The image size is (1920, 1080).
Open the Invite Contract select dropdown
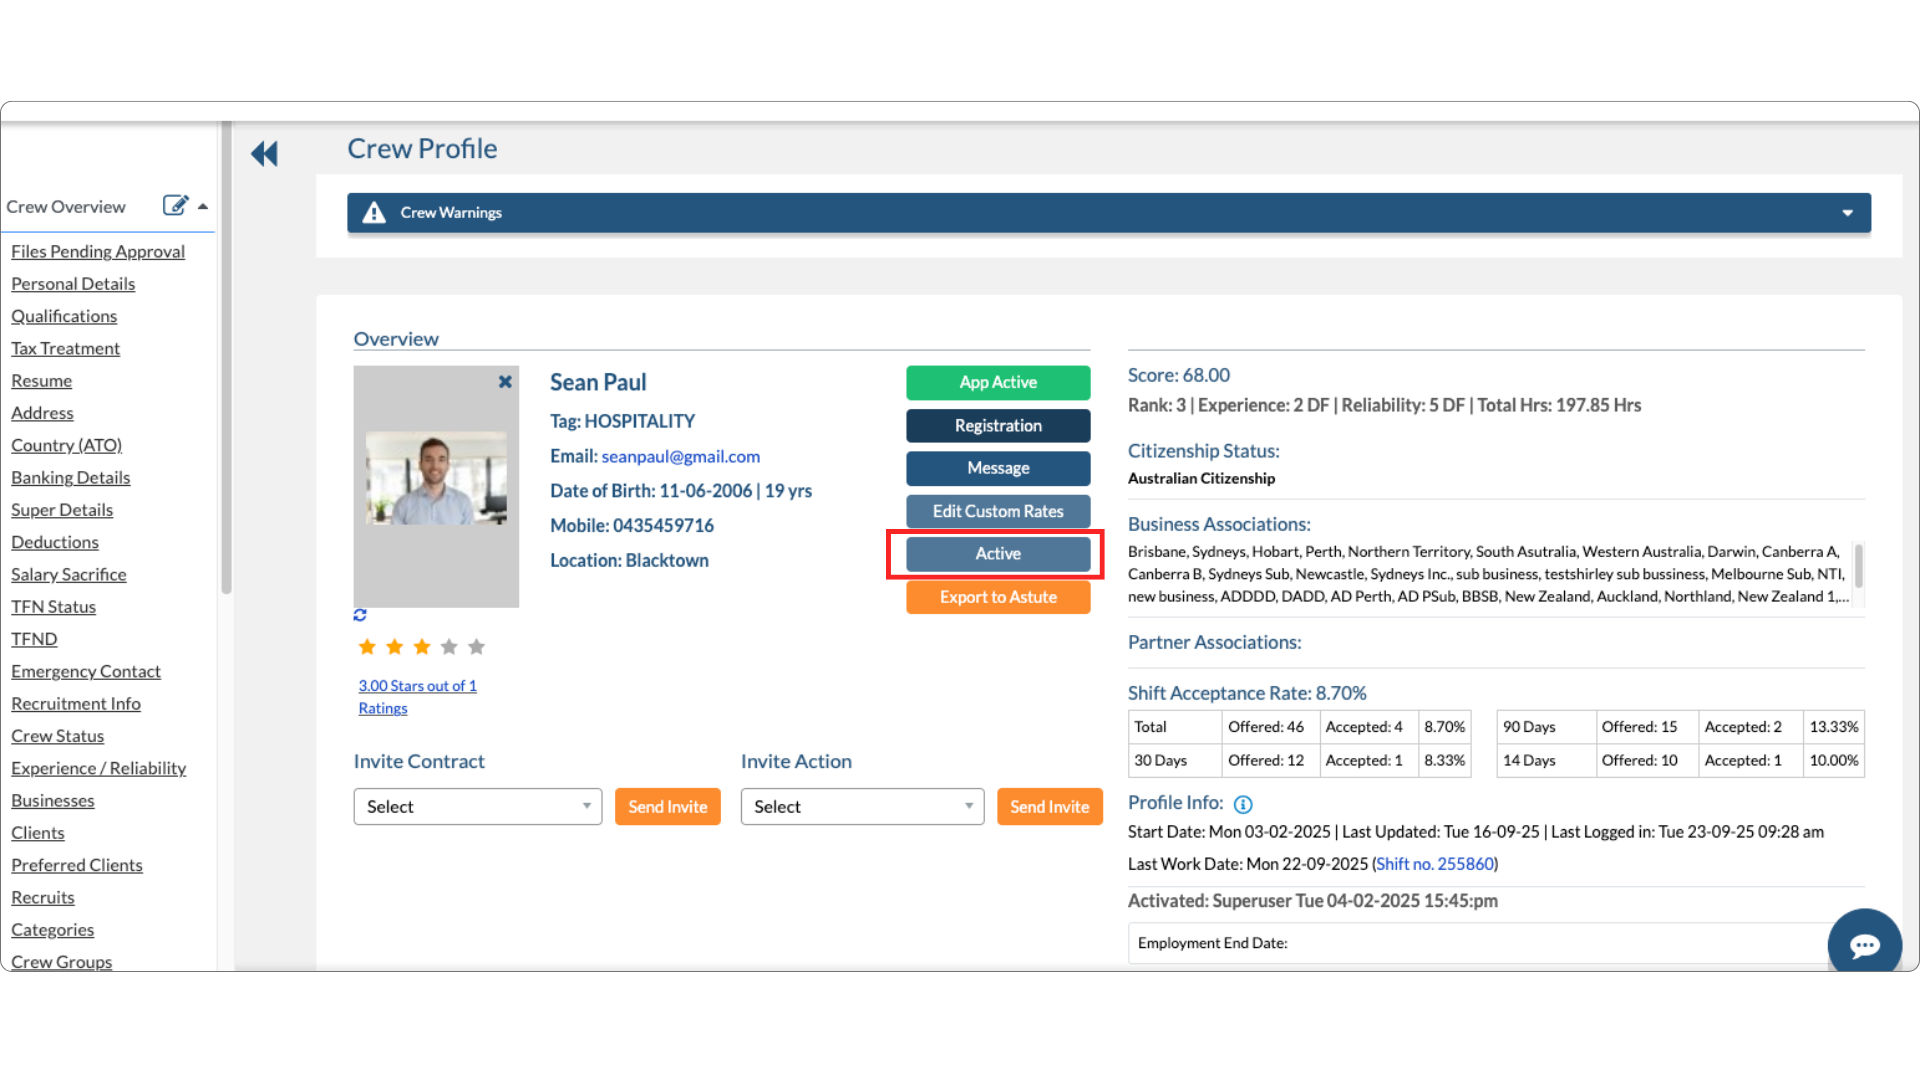coord(477,807)
